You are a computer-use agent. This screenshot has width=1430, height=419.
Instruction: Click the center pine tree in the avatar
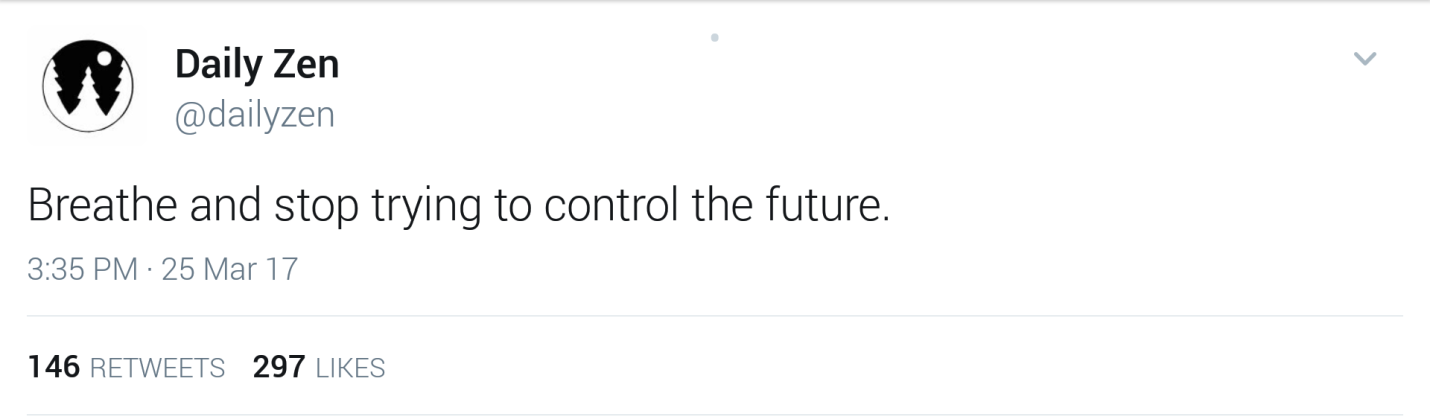(x=88, y=95)
